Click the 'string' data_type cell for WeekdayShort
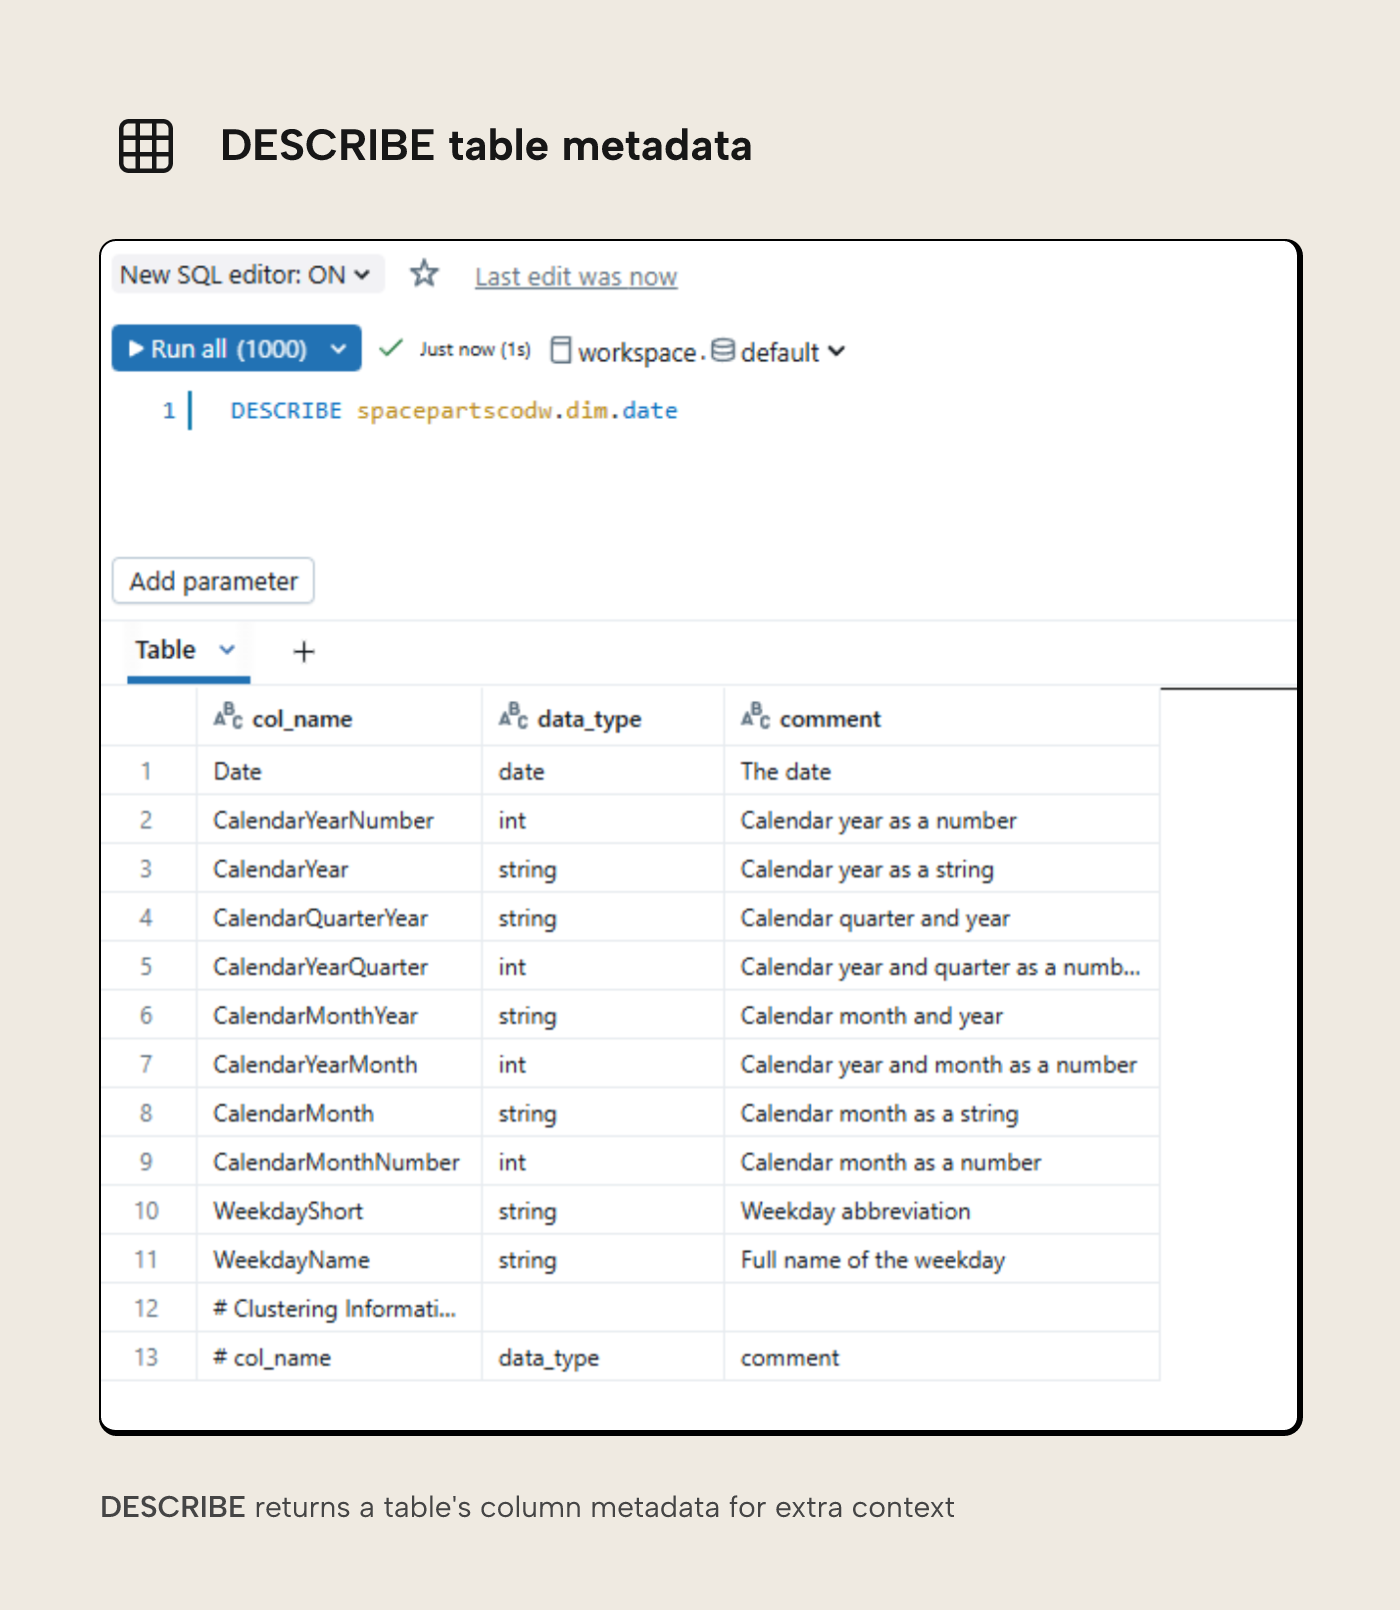Screen dimensions: 1400x1610 pyautogui.click(x=603, y=1211)
